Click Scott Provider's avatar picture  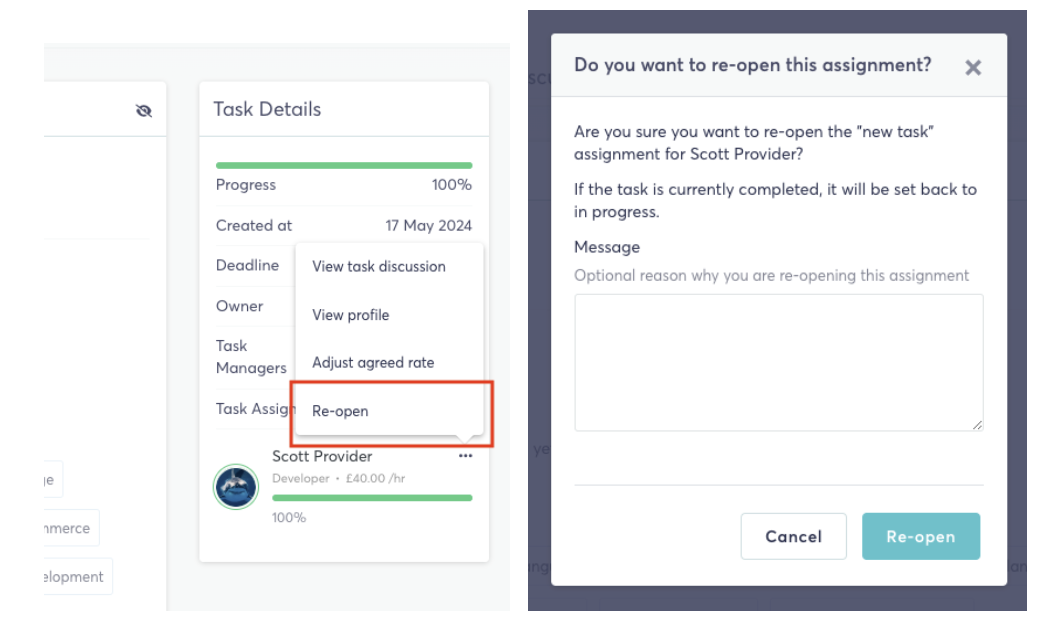(236, 486)
